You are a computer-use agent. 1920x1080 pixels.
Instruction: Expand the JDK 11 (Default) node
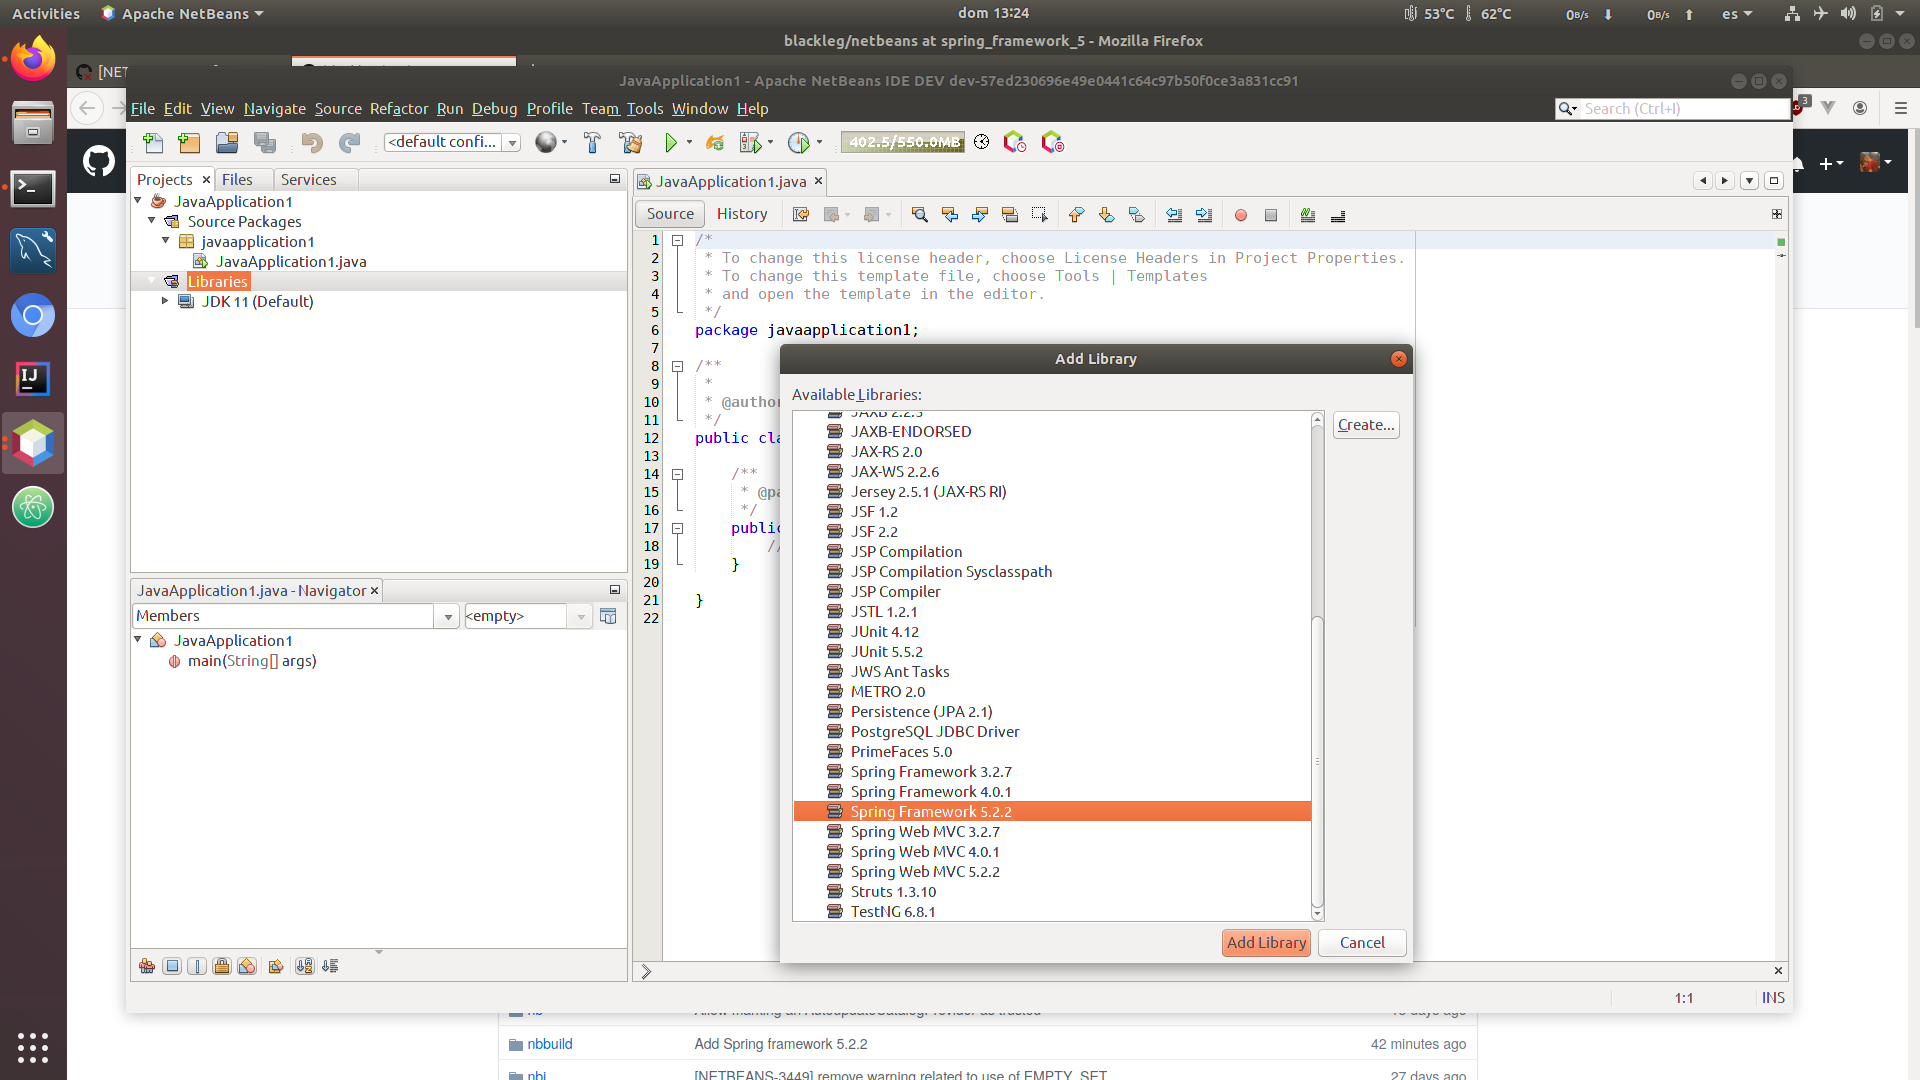point(165,301)
